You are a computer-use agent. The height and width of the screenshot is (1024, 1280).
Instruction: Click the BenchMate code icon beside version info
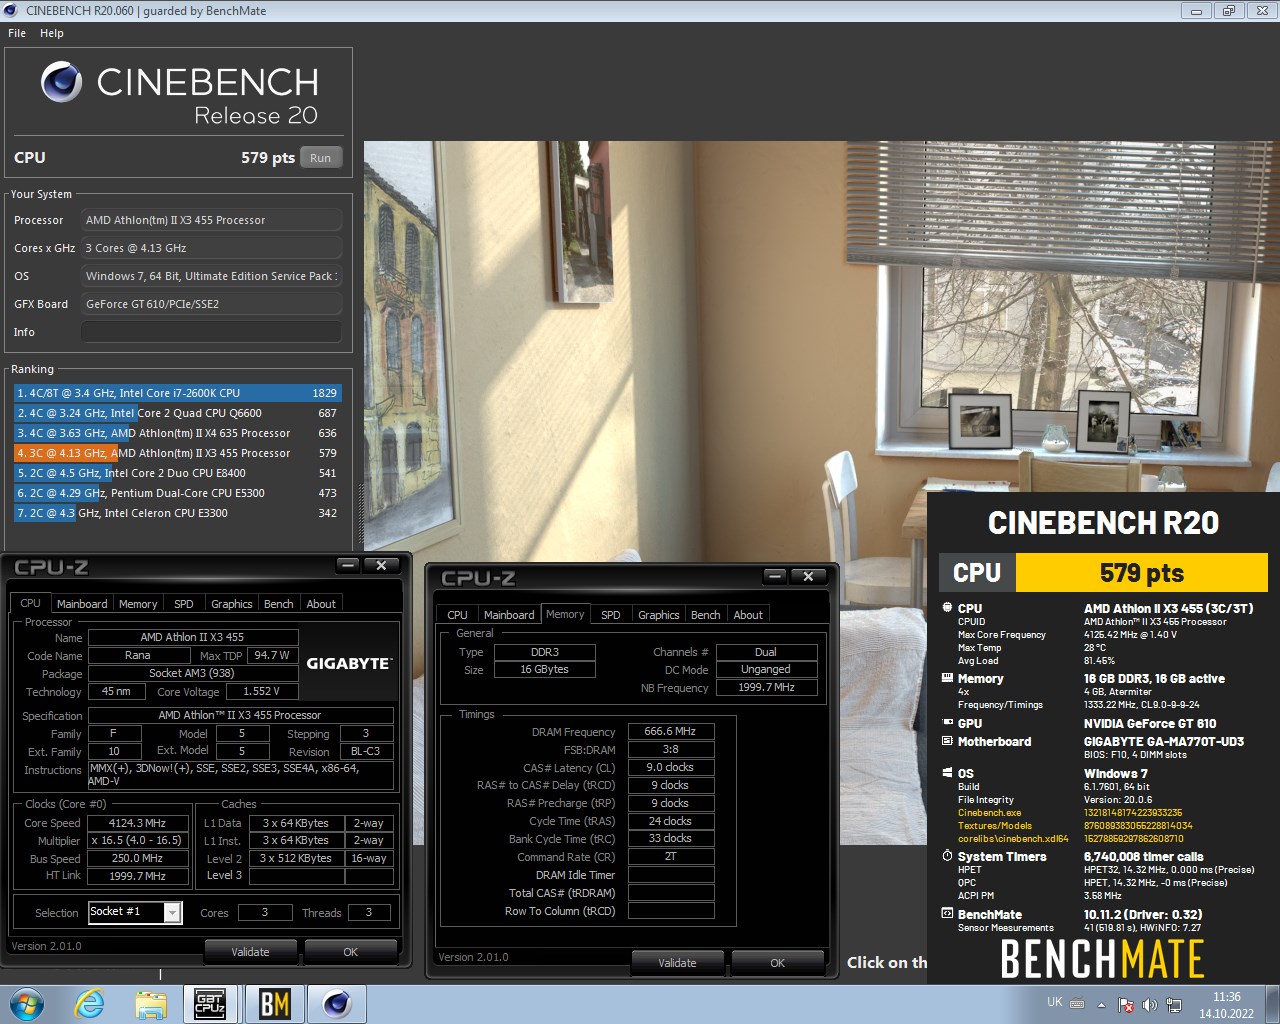(x=947, y=914)
